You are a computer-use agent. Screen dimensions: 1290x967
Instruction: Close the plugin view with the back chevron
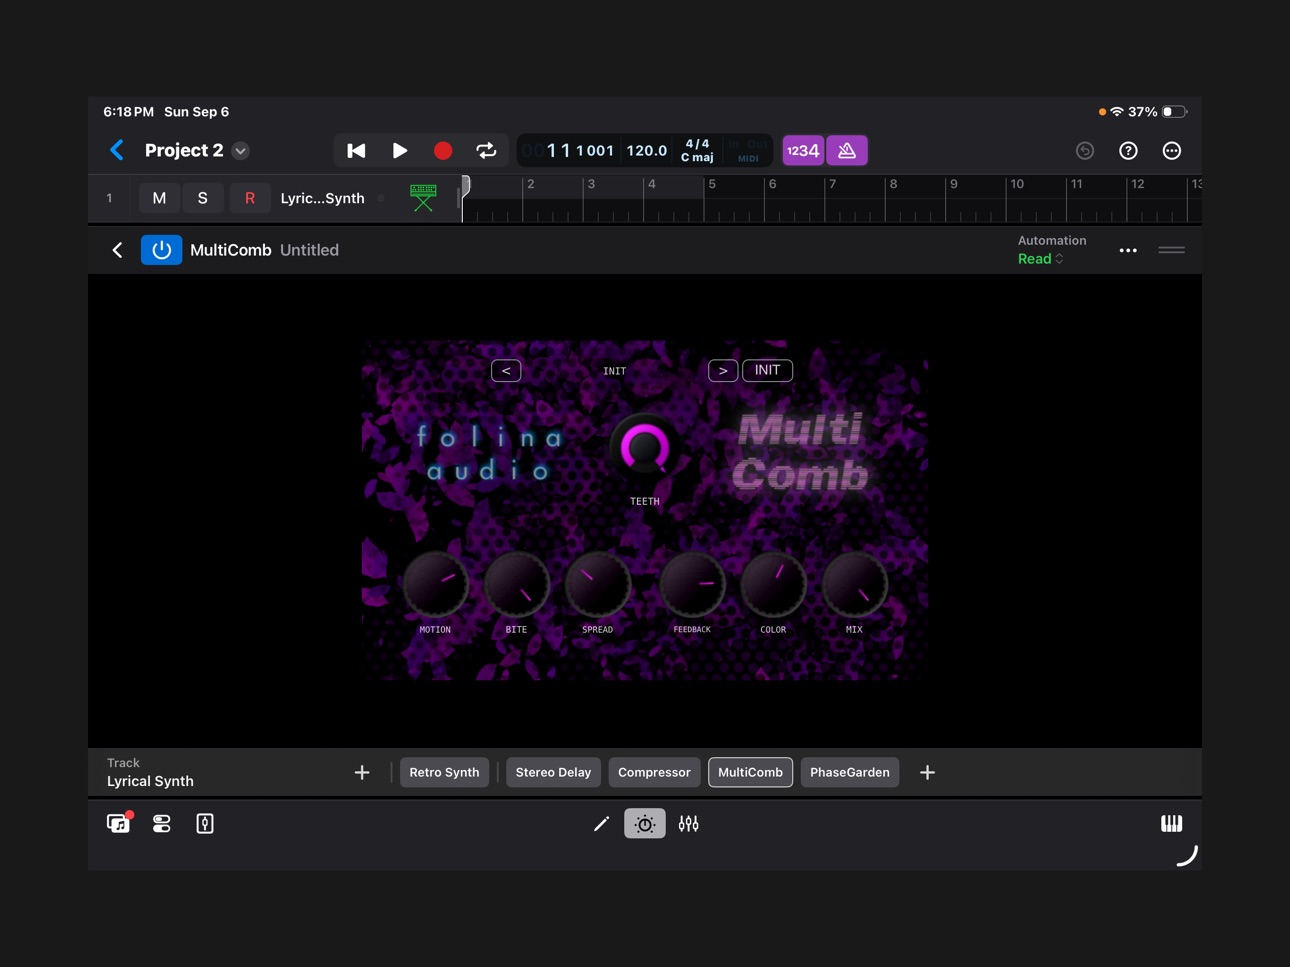117,250
